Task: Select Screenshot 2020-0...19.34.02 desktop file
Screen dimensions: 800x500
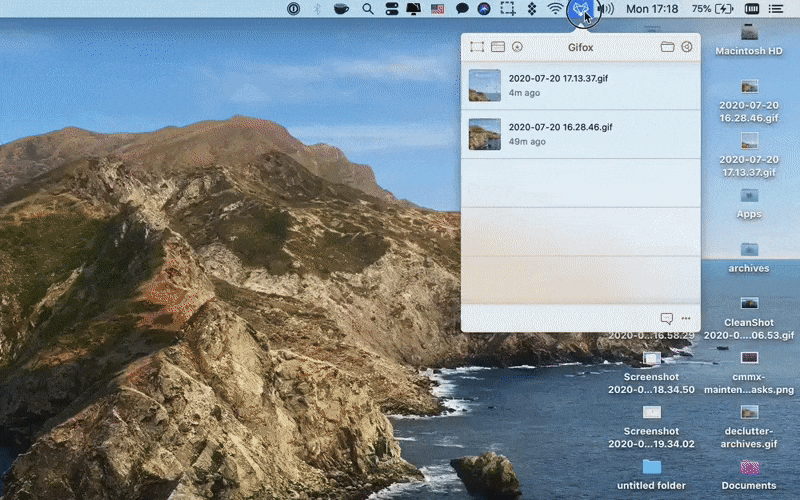Action: coord(652,427)
